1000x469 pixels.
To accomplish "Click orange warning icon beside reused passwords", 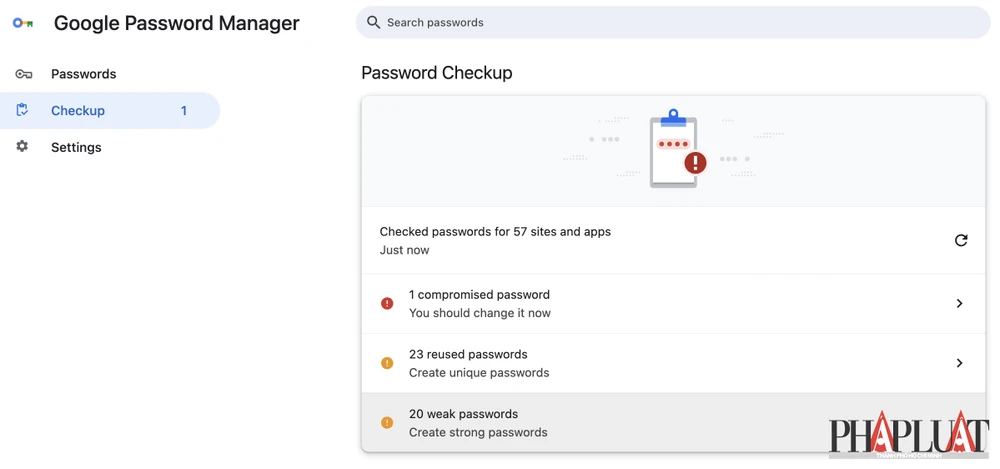I will pyautogui.click(x=387, y=363).
